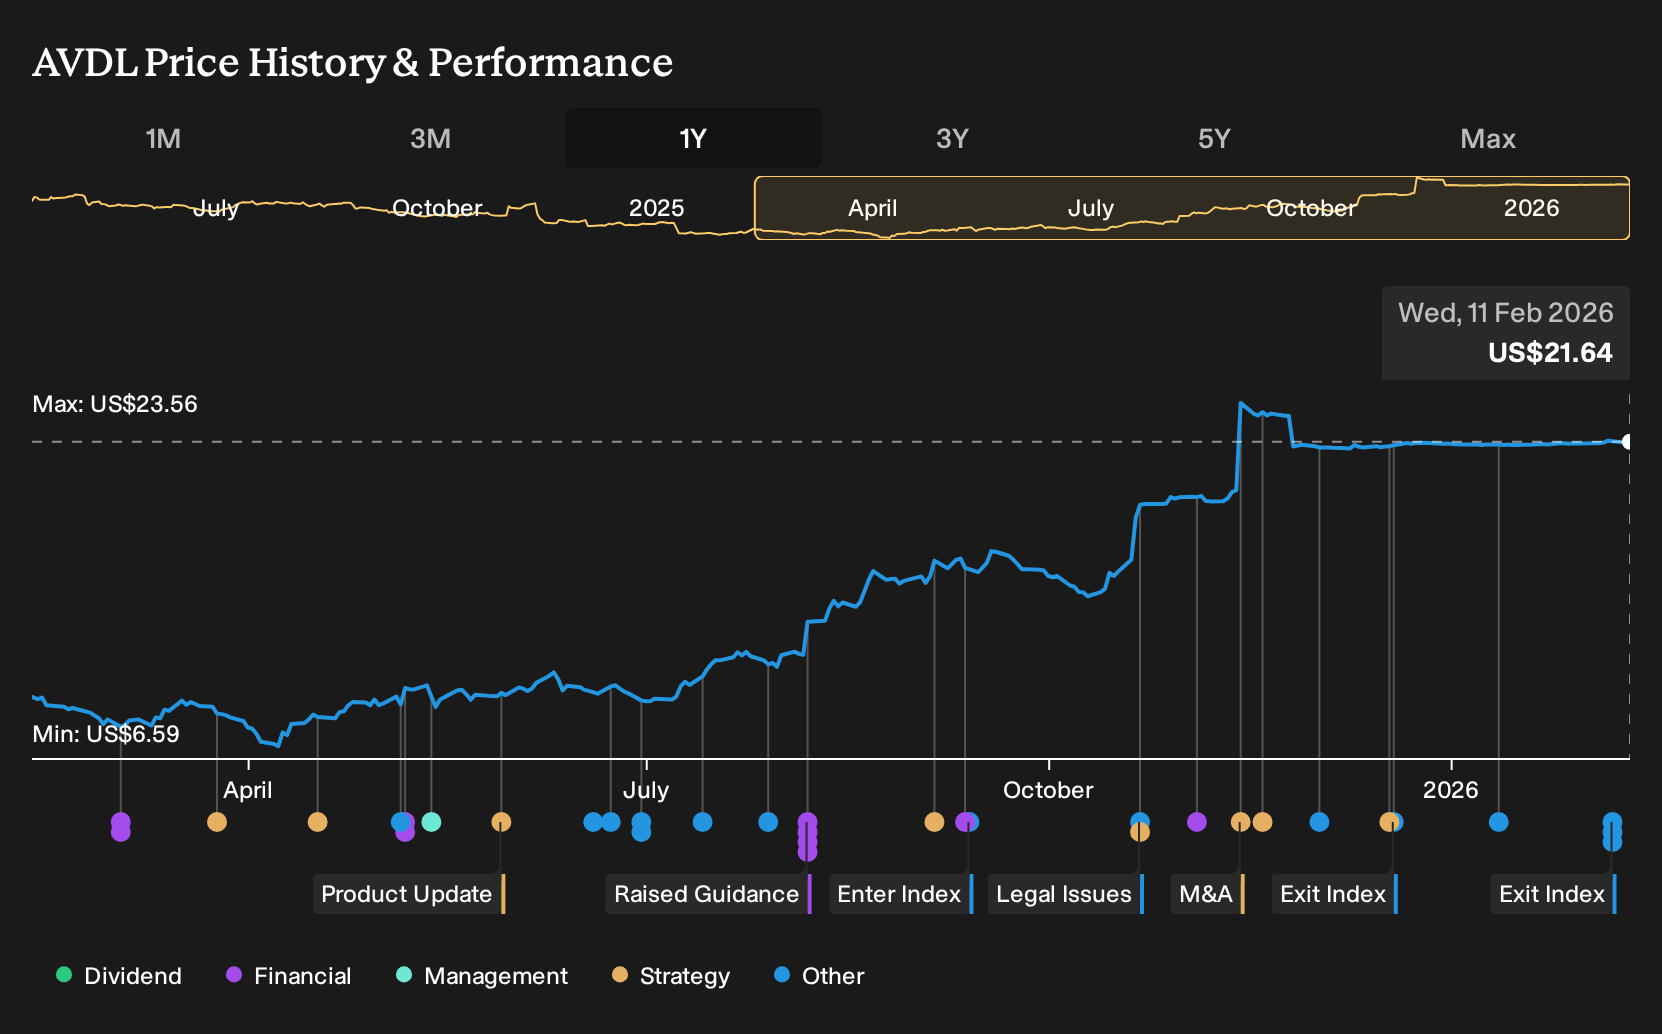Open the Raised Guidance event label
Viewport: 1662px width, 1034px height.
(708, 894)
